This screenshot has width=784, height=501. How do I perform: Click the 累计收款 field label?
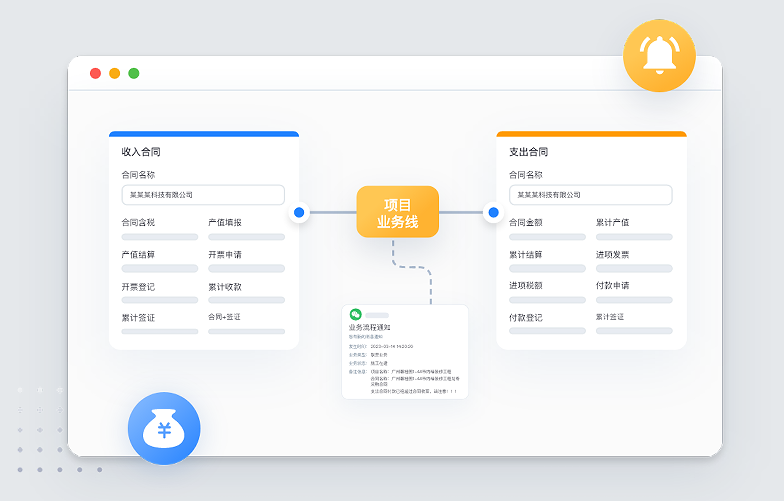pyautogui.click(x=225, y=287)
